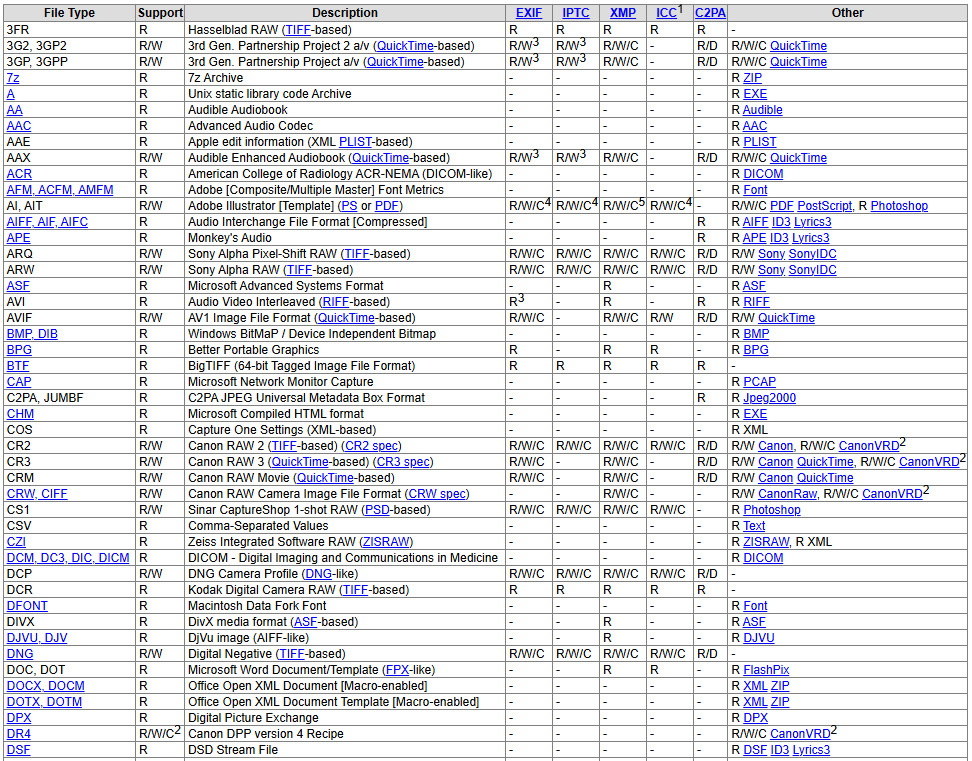Follow PSD link in Sinar CaptureShop description

(377, 510)
